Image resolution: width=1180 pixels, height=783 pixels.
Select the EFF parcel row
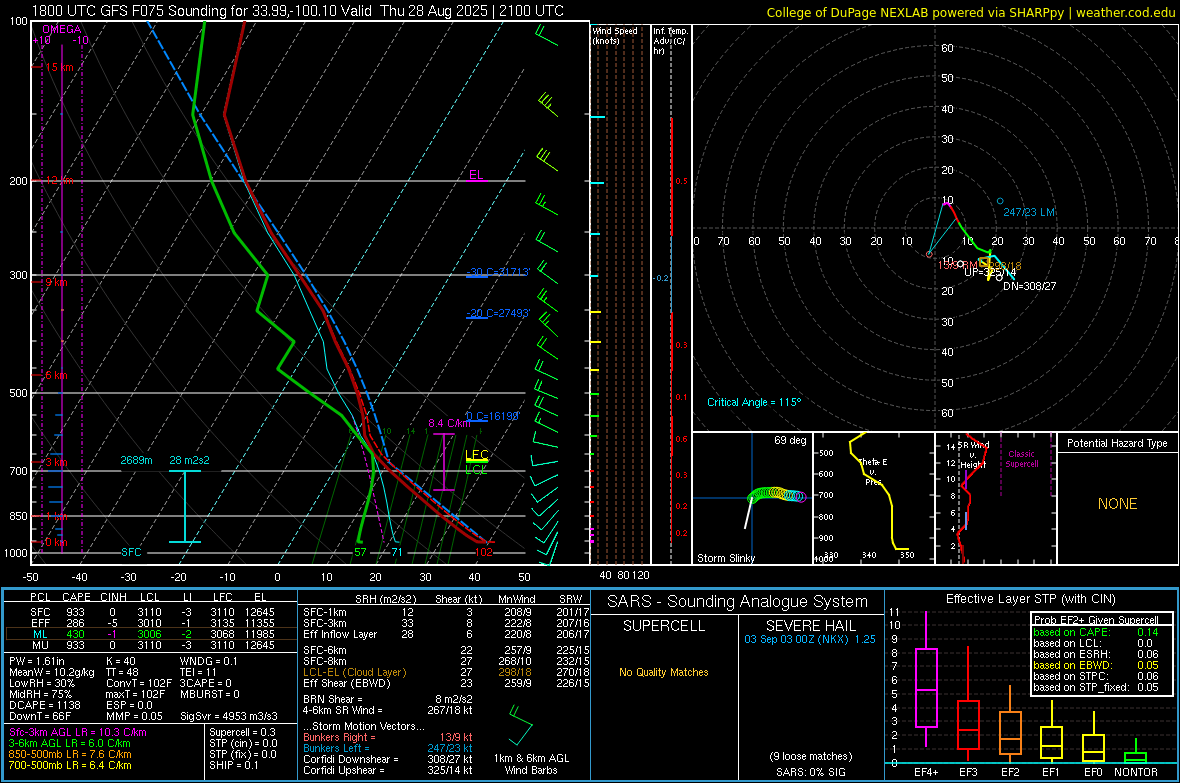(151, 623)
